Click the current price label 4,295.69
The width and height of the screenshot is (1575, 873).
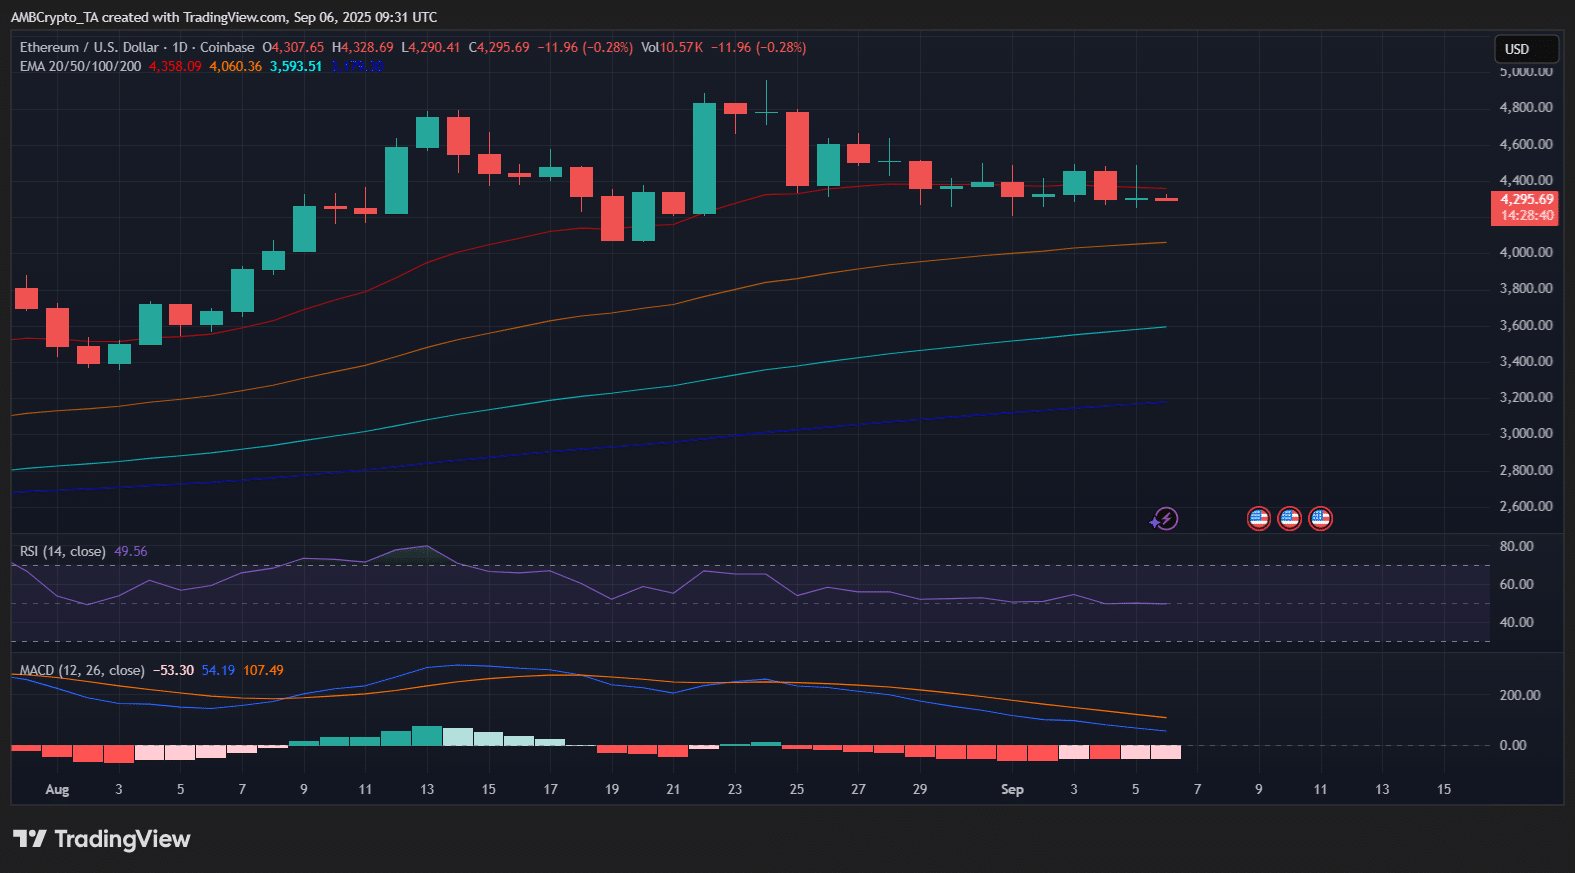pyautogui.click(x=1525, y=200)
